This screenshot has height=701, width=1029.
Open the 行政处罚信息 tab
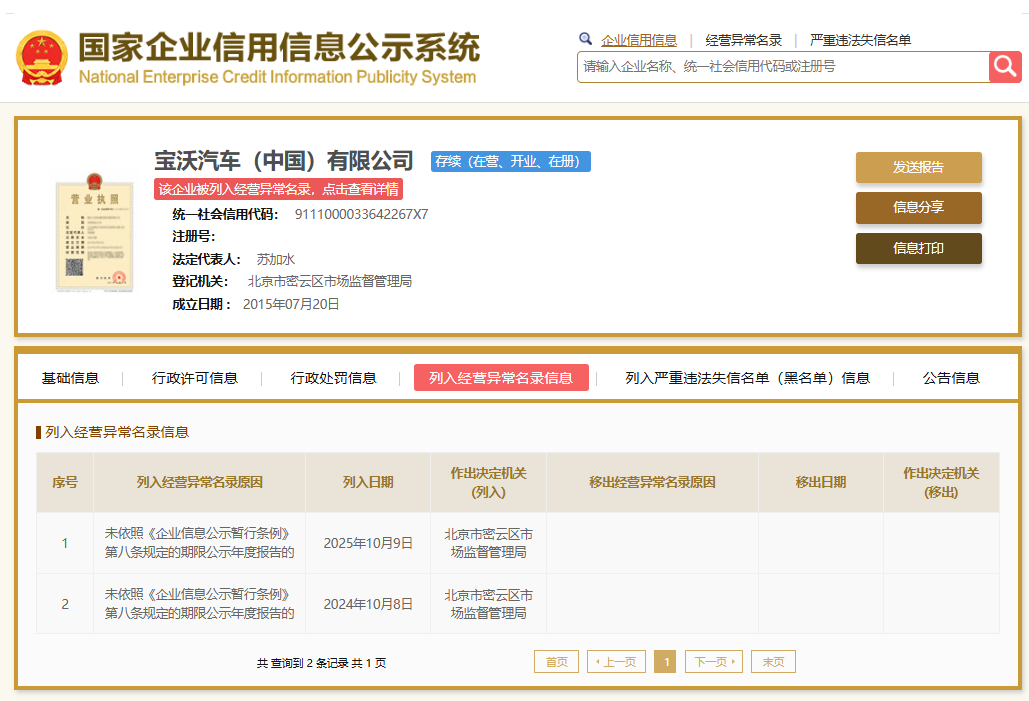tap(333, 378)
